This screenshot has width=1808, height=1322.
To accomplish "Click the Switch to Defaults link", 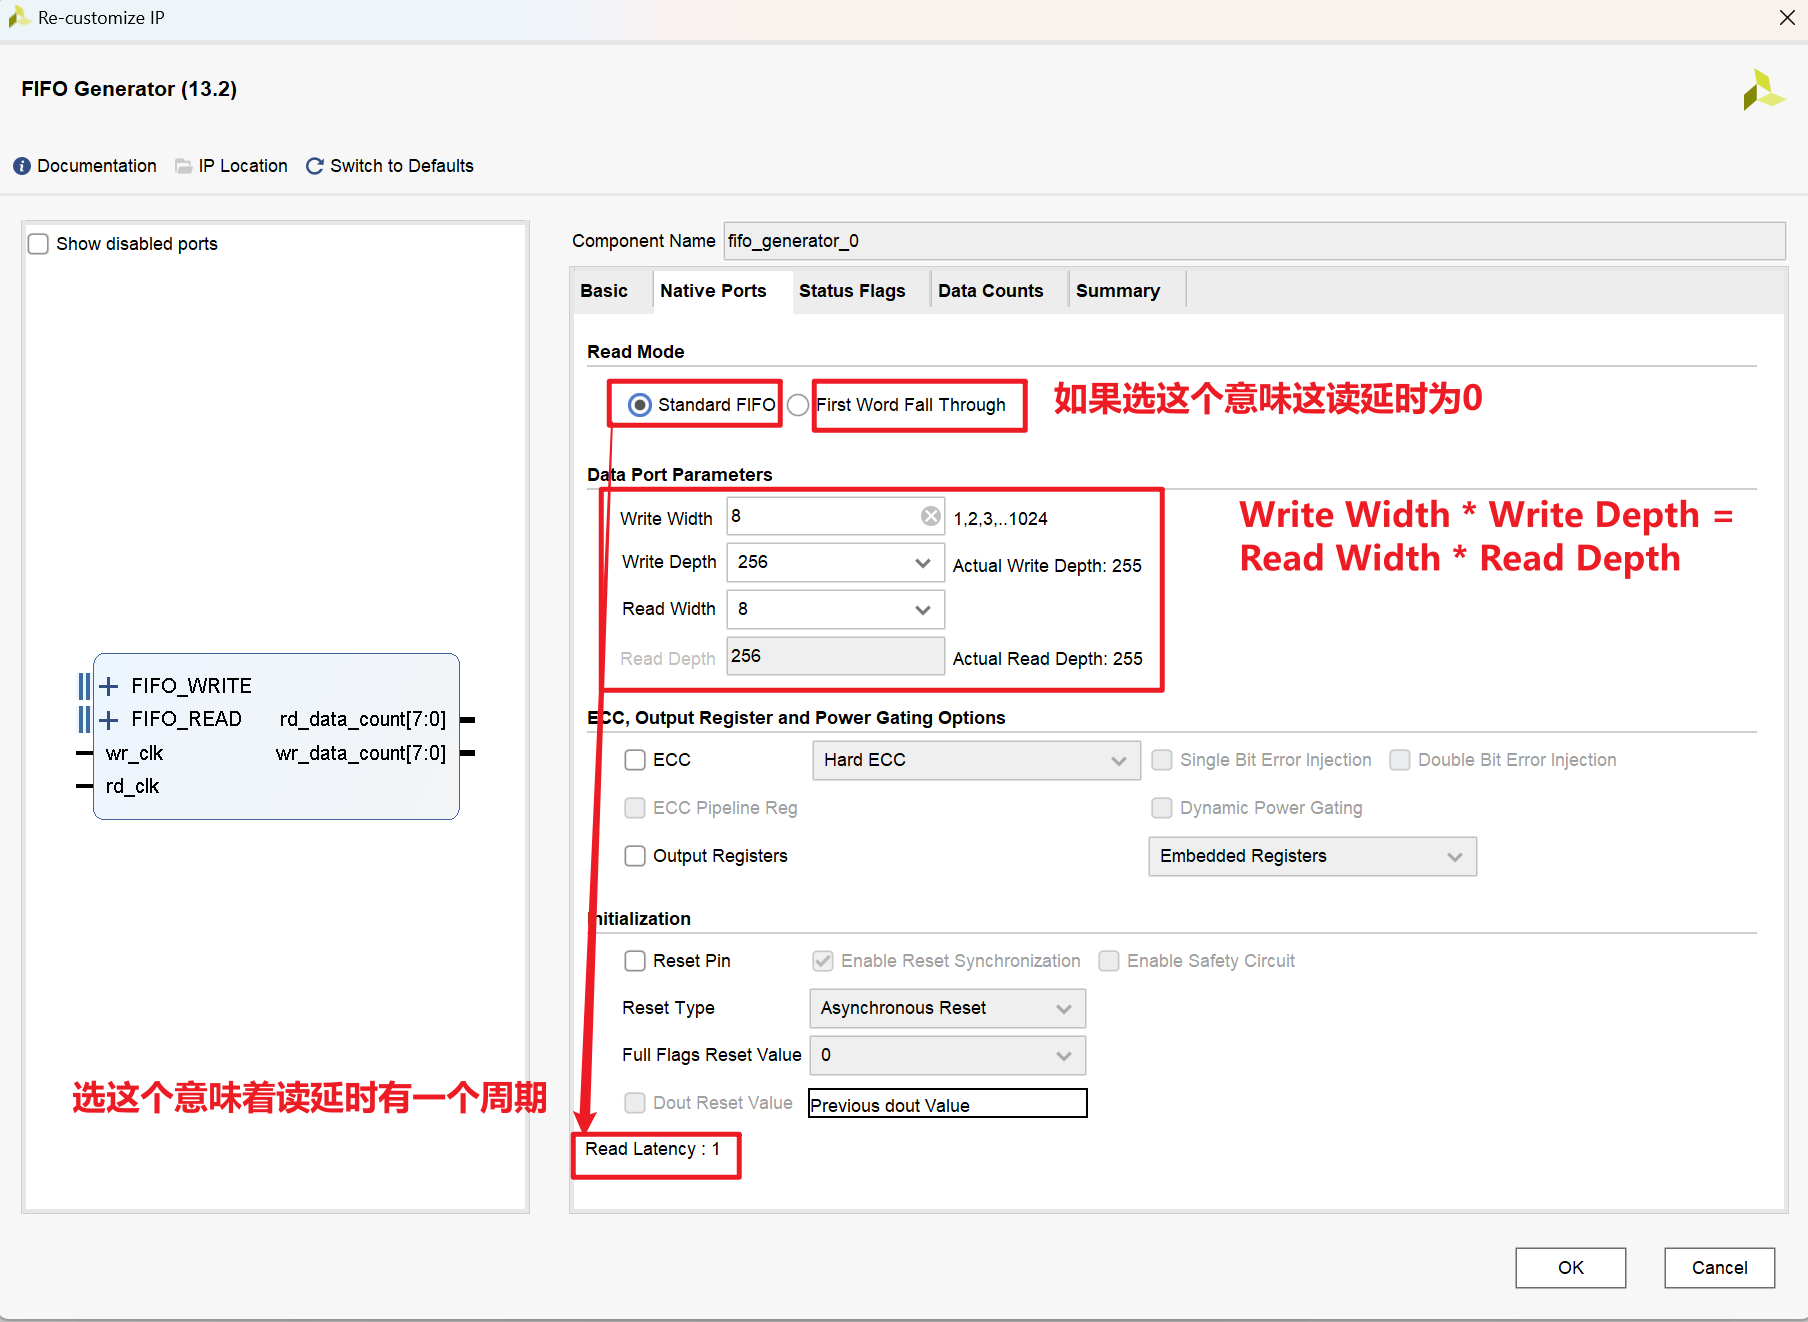I will pos(402,166).
